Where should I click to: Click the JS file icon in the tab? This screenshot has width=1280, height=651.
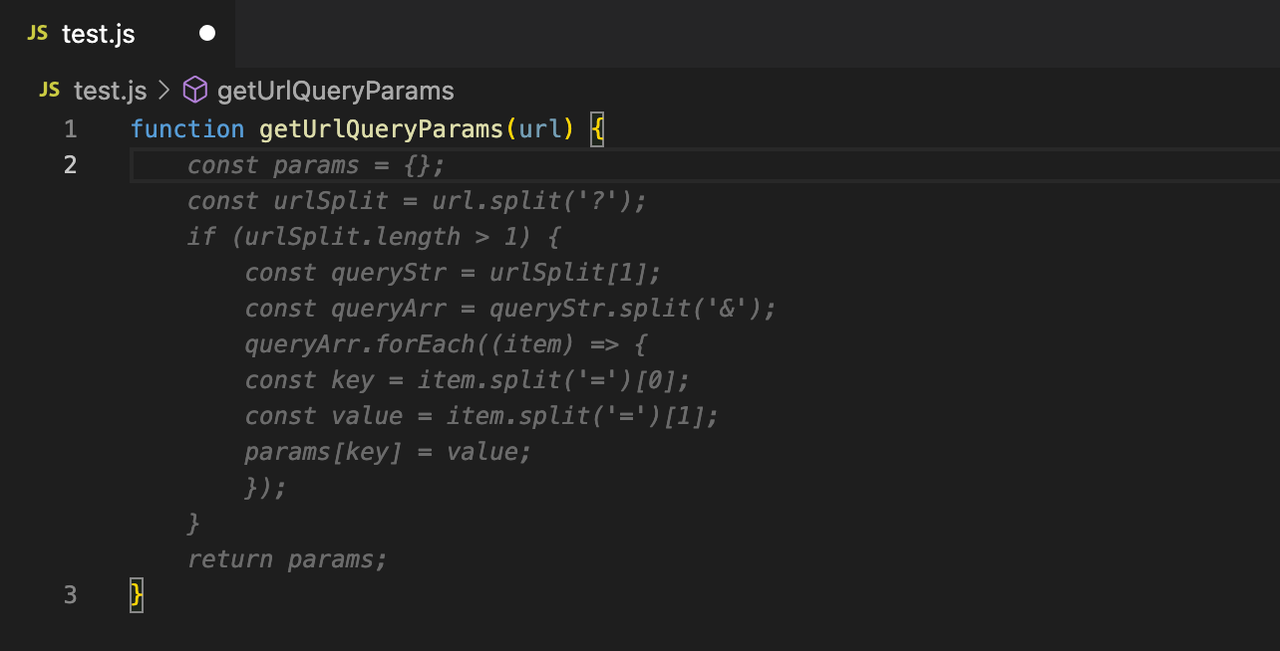(x=37, y=33)
